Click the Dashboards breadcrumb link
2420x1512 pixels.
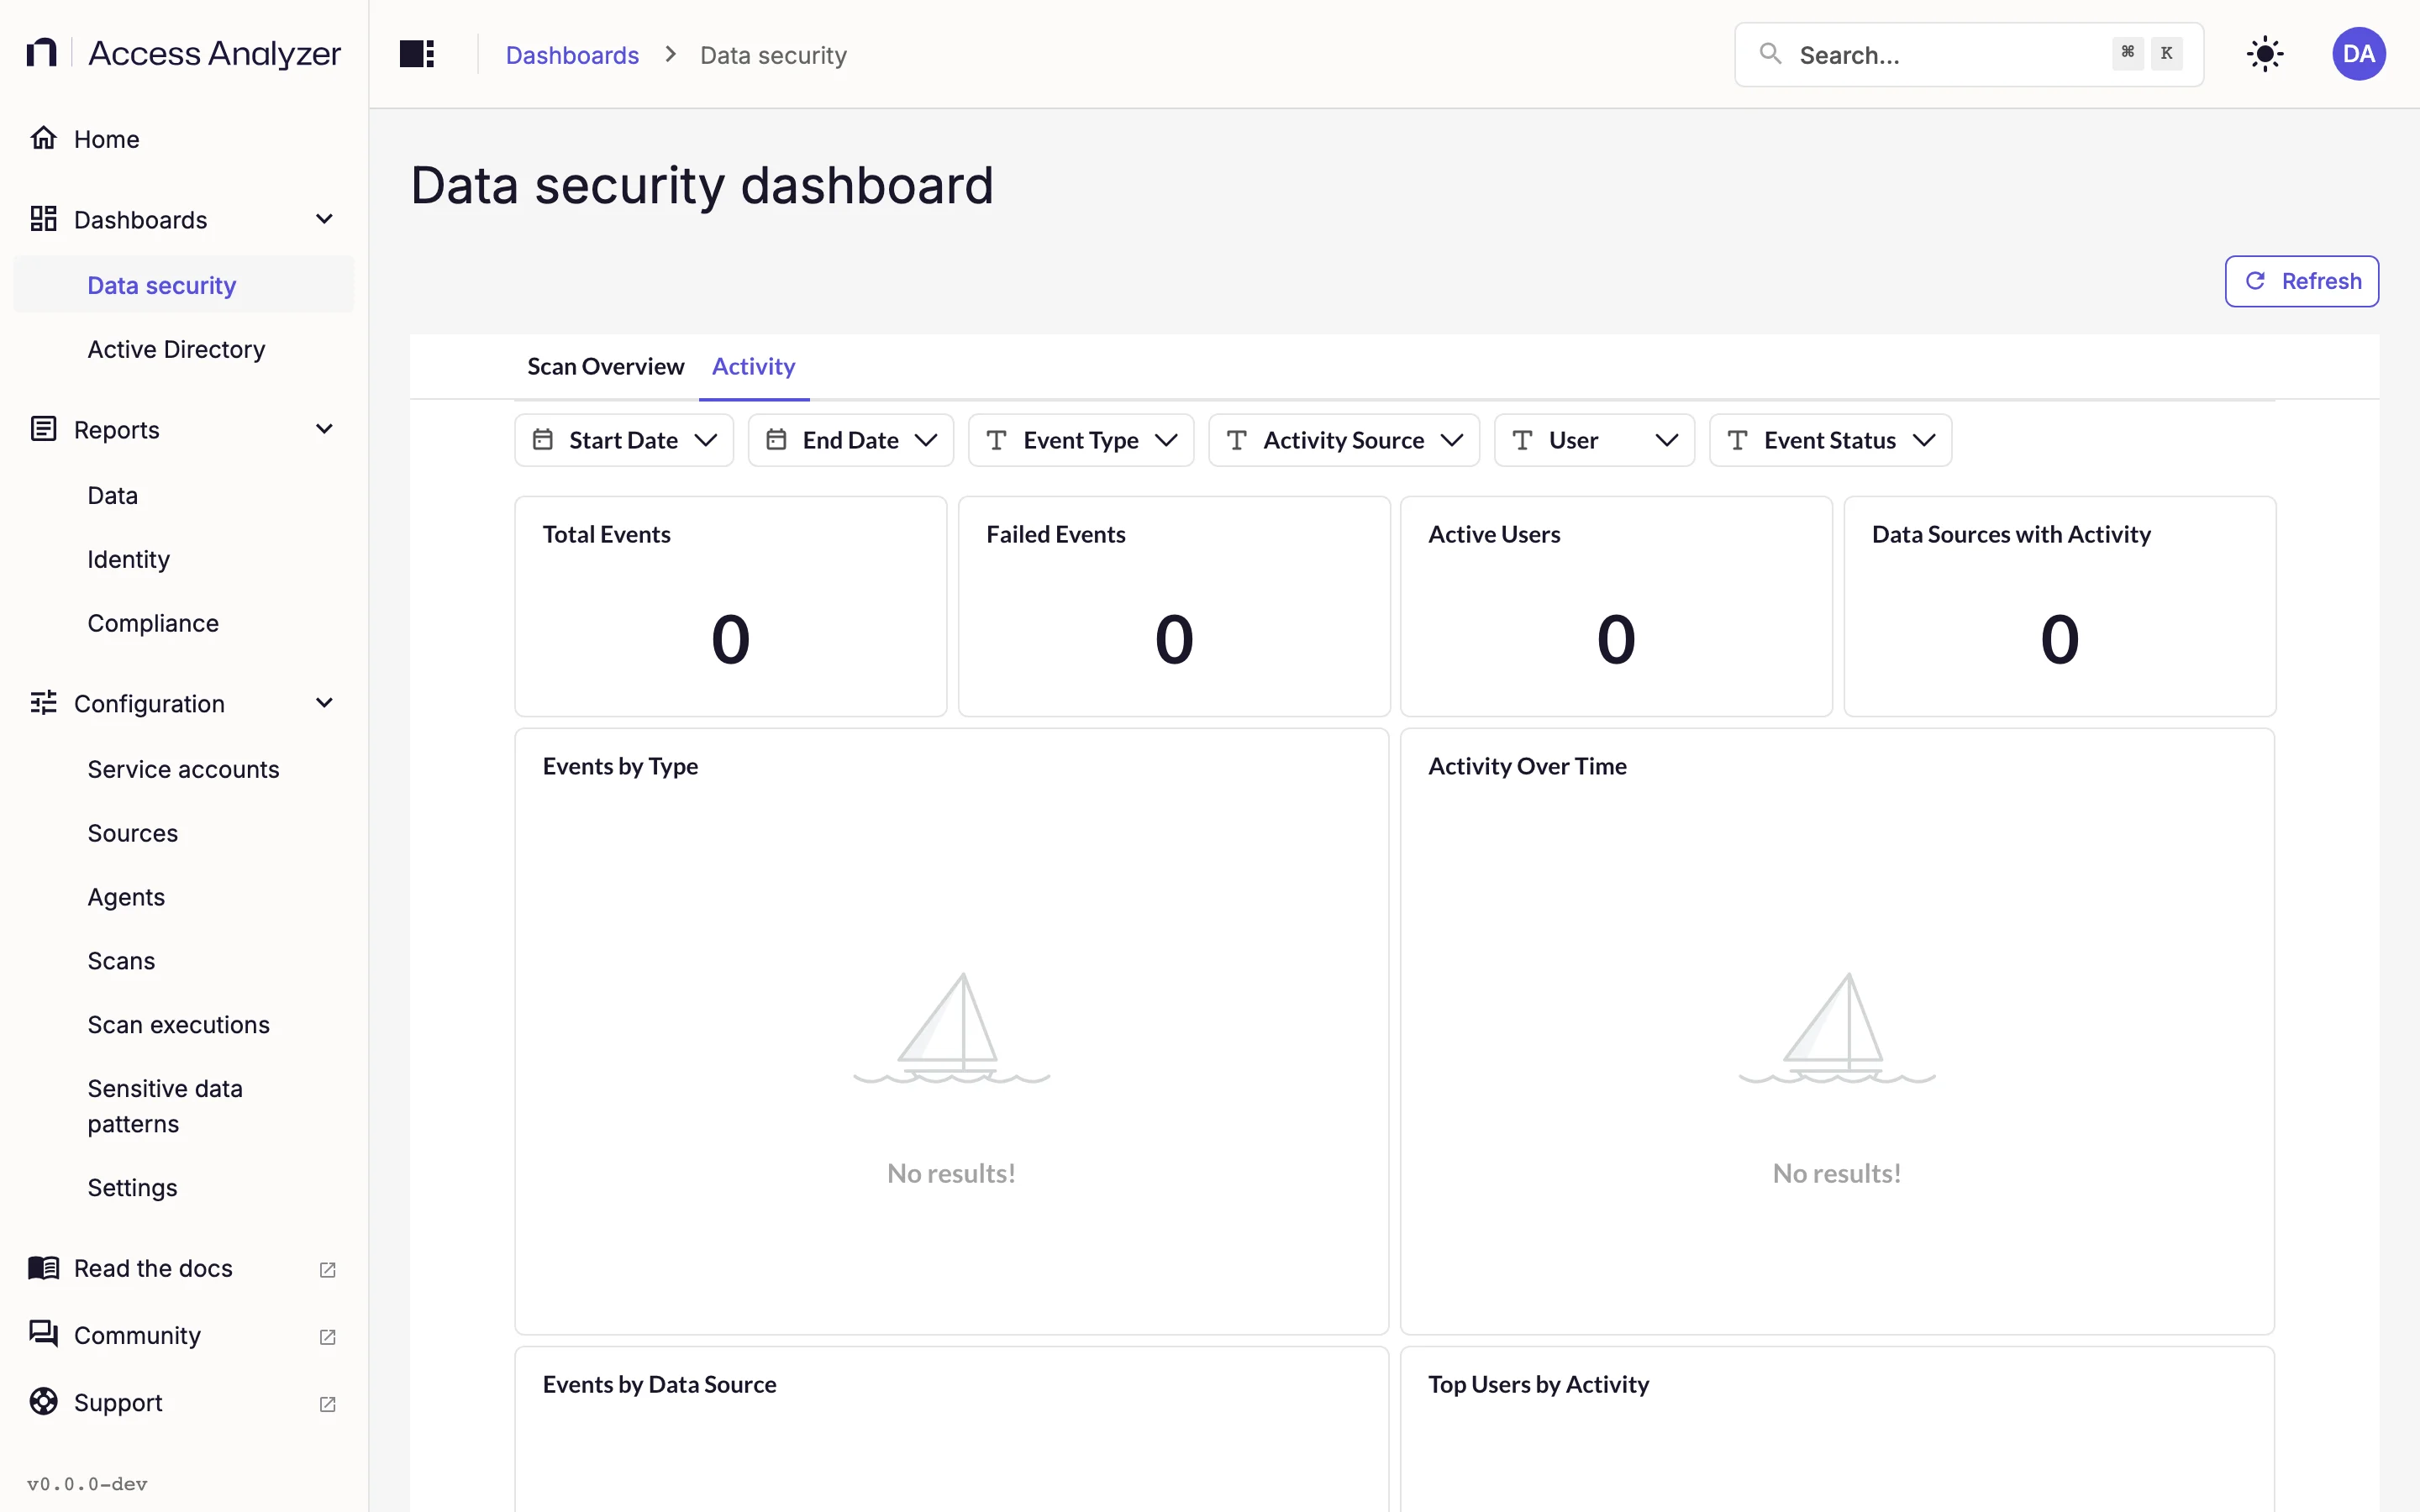click(x=572, y=55)
